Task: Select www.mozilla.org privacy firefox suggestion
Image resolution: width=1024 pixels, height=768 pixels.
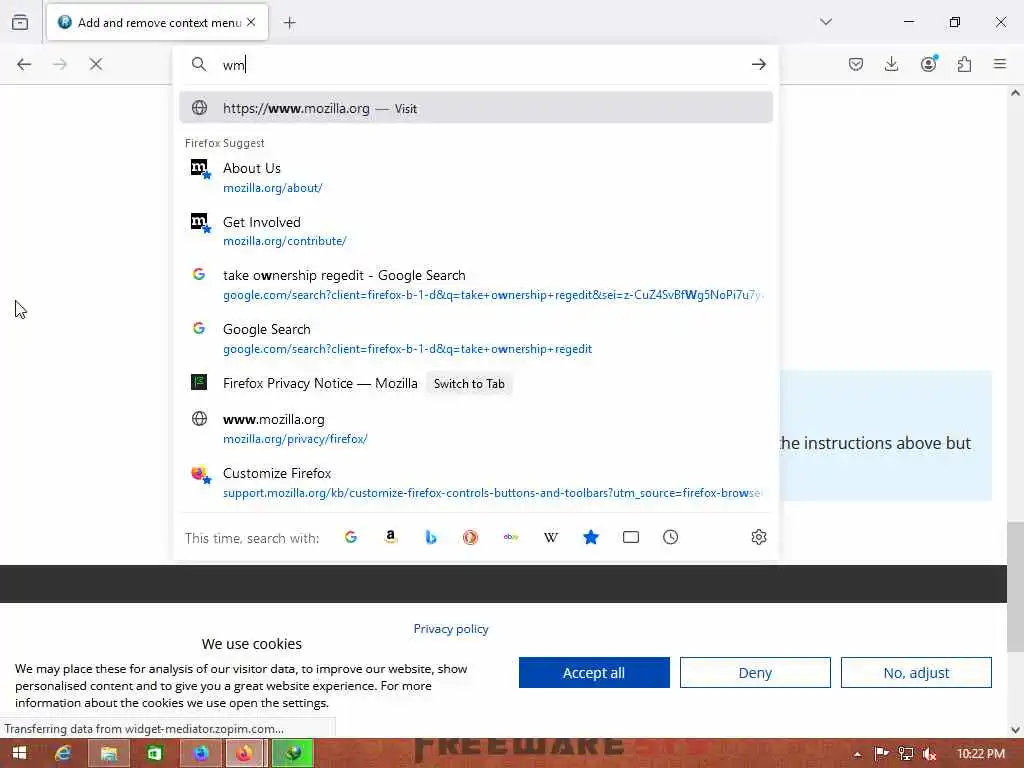Action: pyautogui.click(x=476, y=428)
